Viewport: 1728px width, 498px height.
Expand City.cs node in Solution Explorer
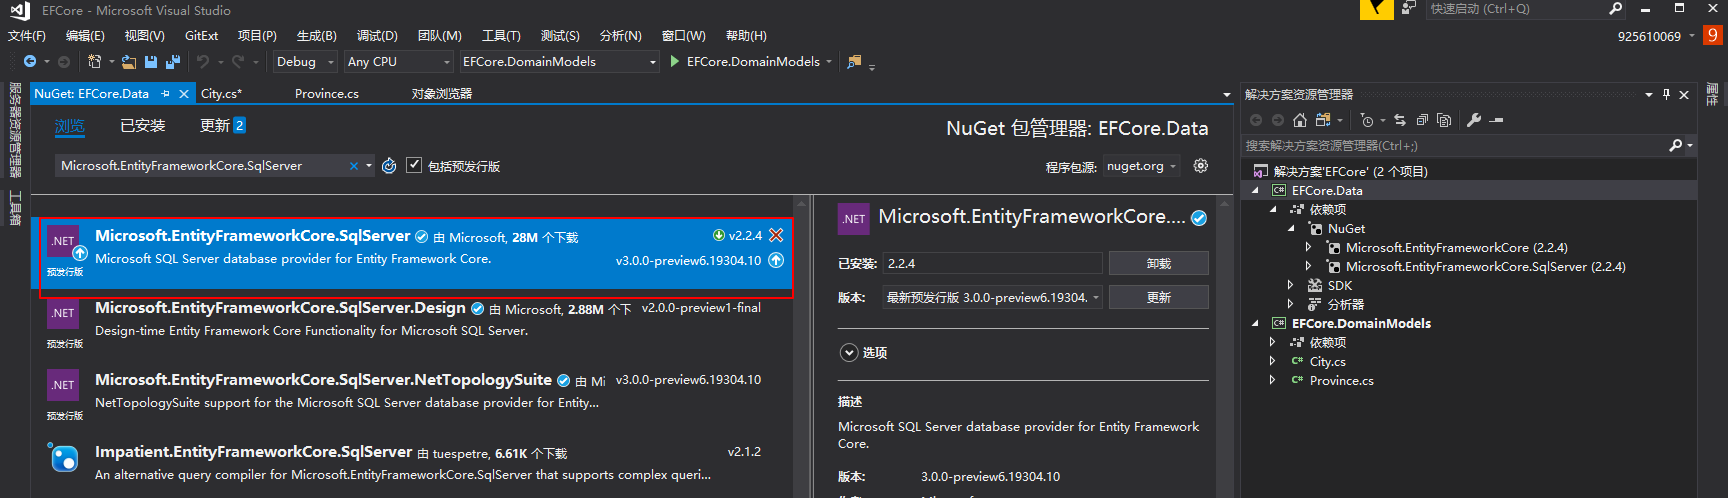1273,362
